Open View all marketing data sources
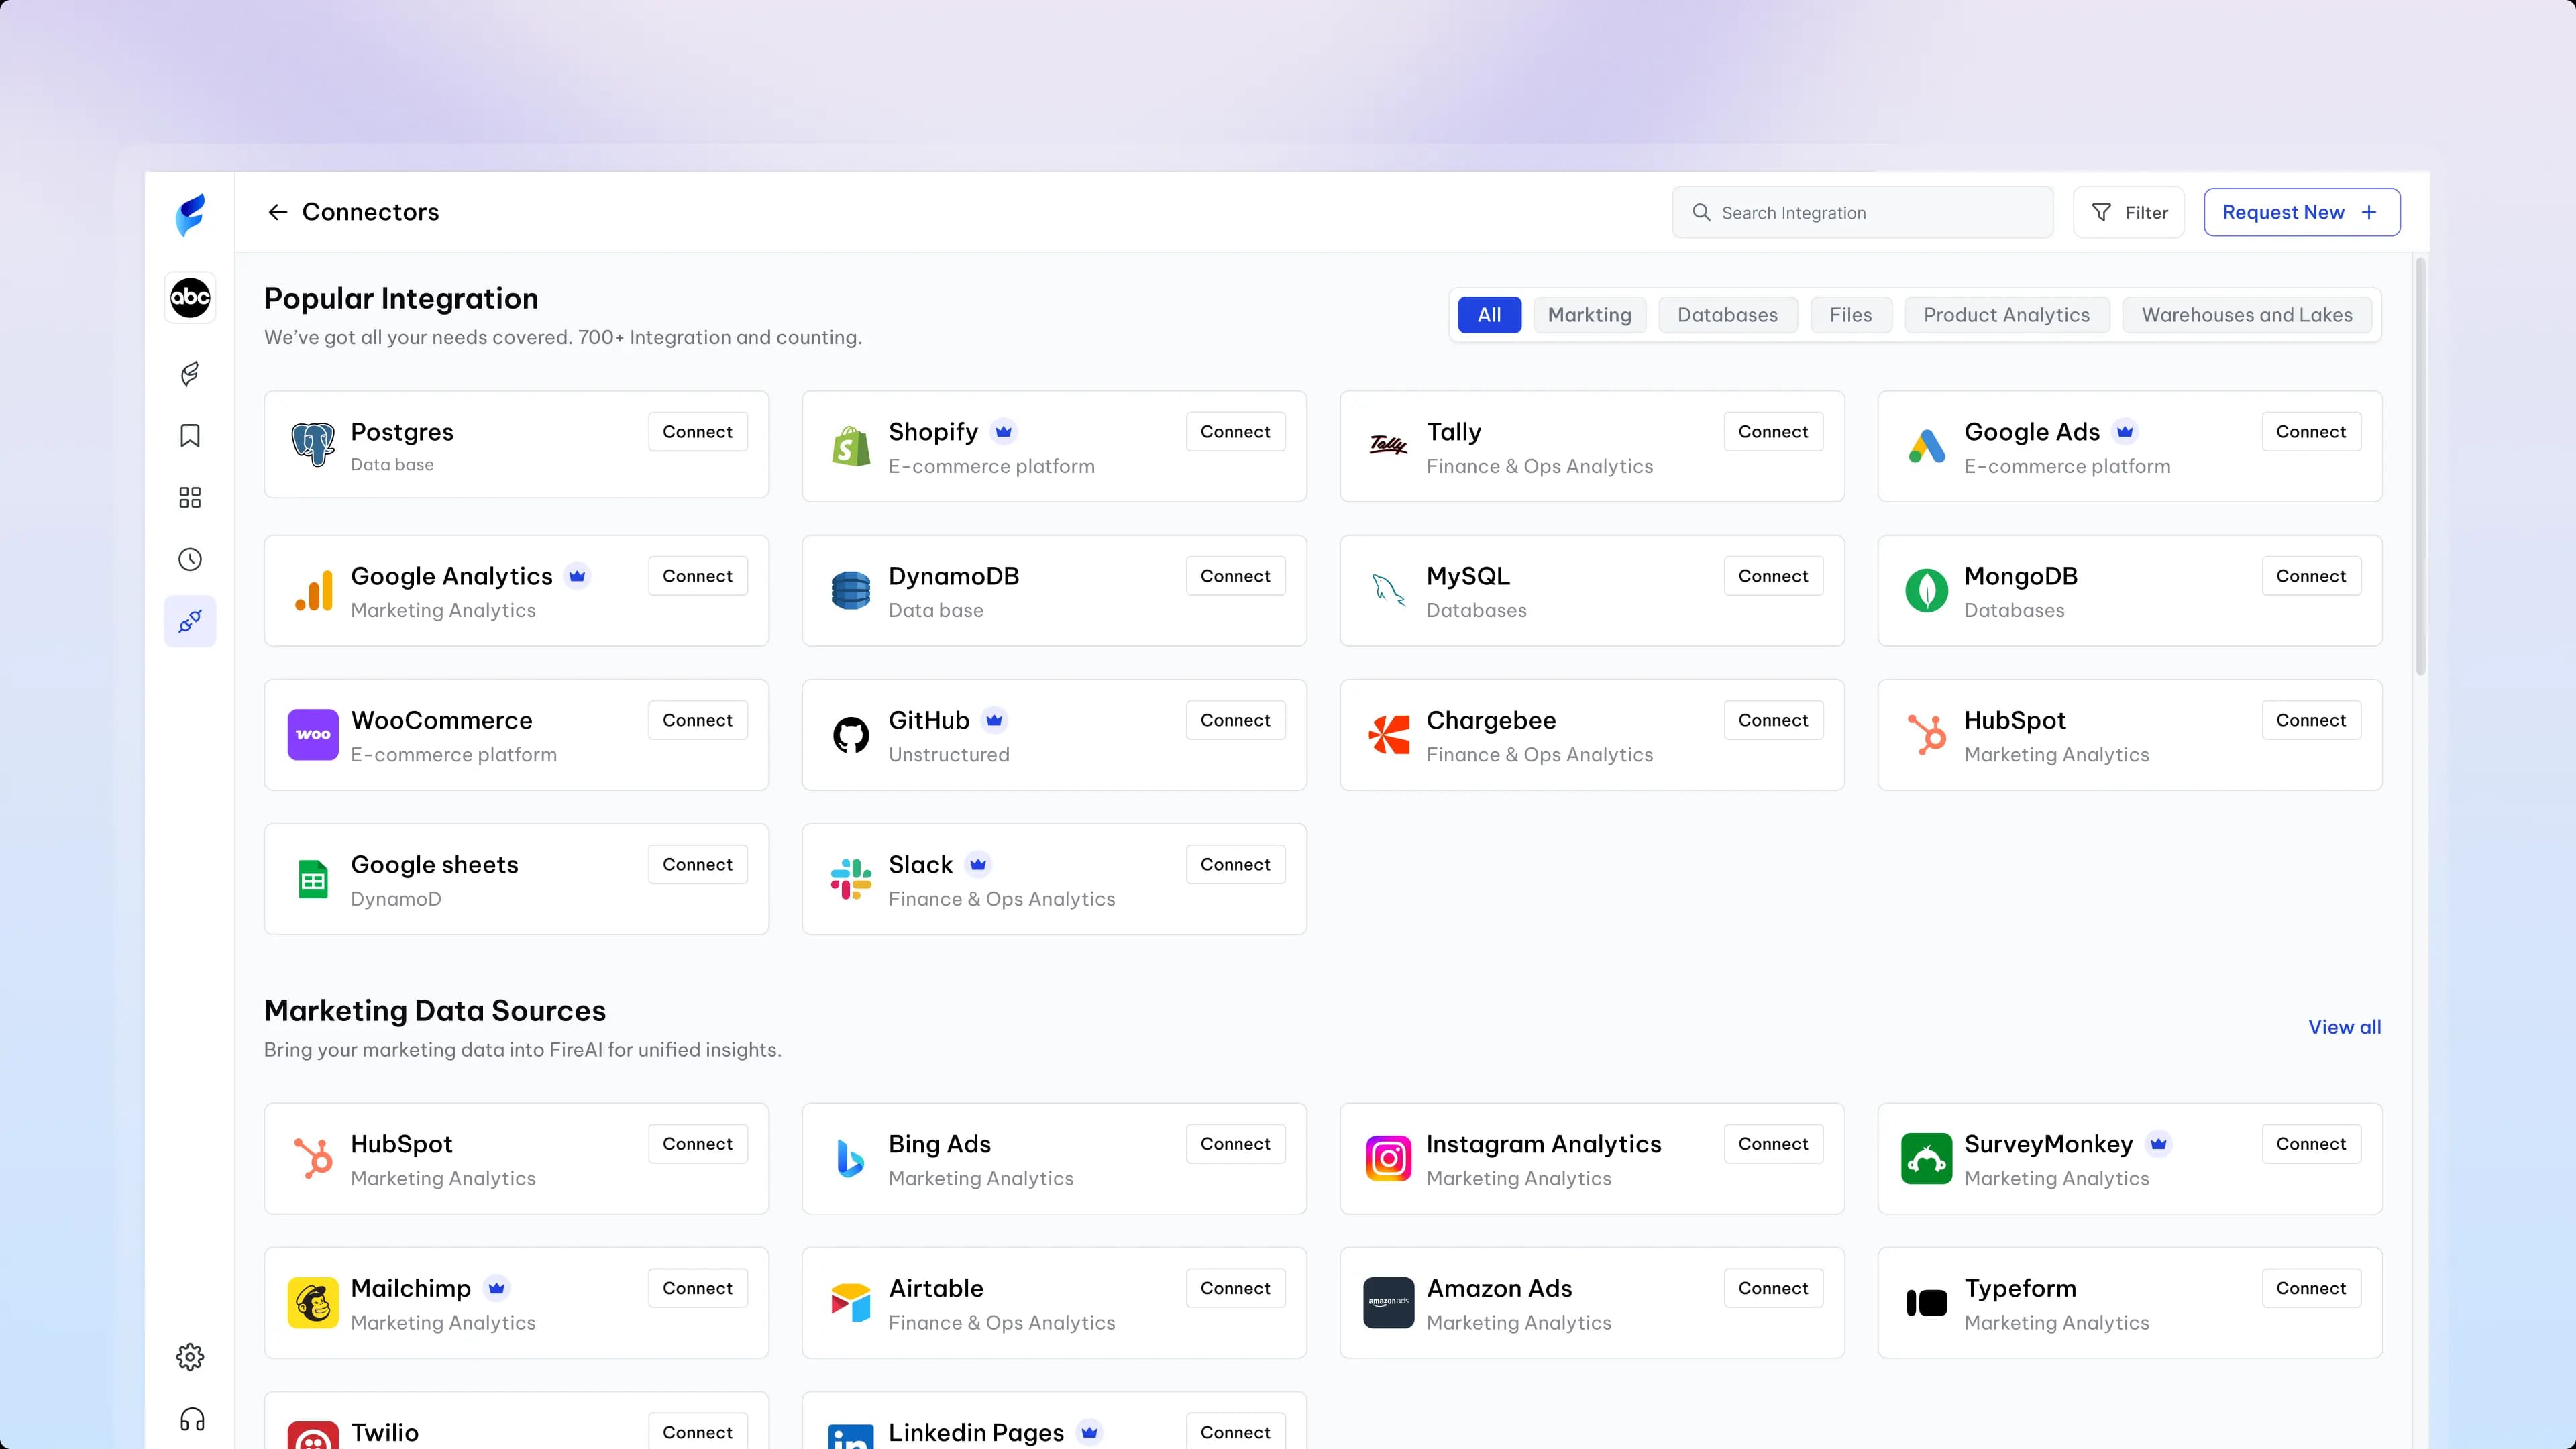Viewport: 2576px width, 1449px height. pyautogui.click(x=2344, y=1027)
